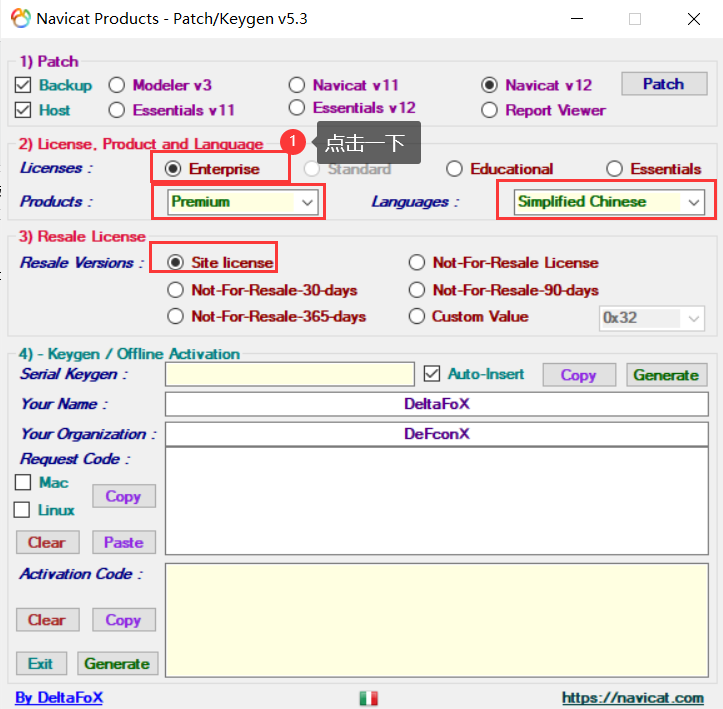This screenshot has height=709, width=723.
Task: Enable the Mac request code checkbox
Action: coord(23,483)
